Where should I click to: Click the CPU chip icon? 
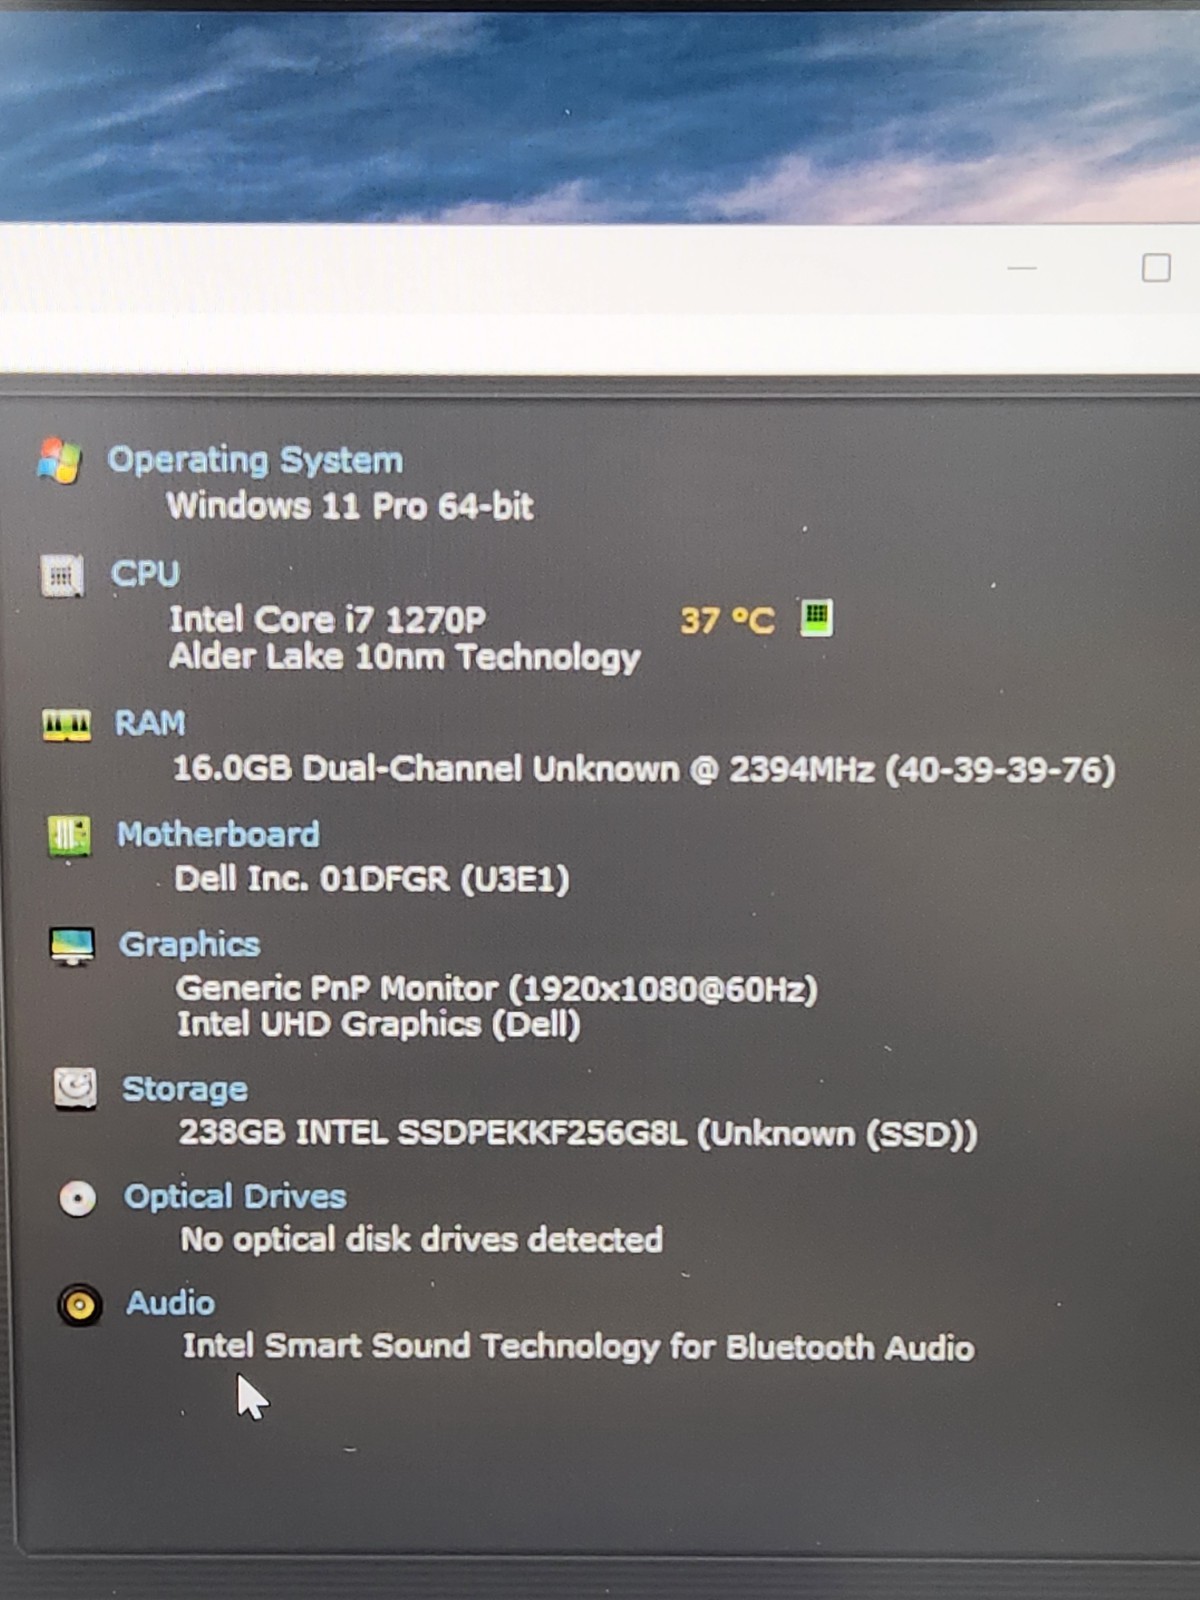(x=62, y=576)
